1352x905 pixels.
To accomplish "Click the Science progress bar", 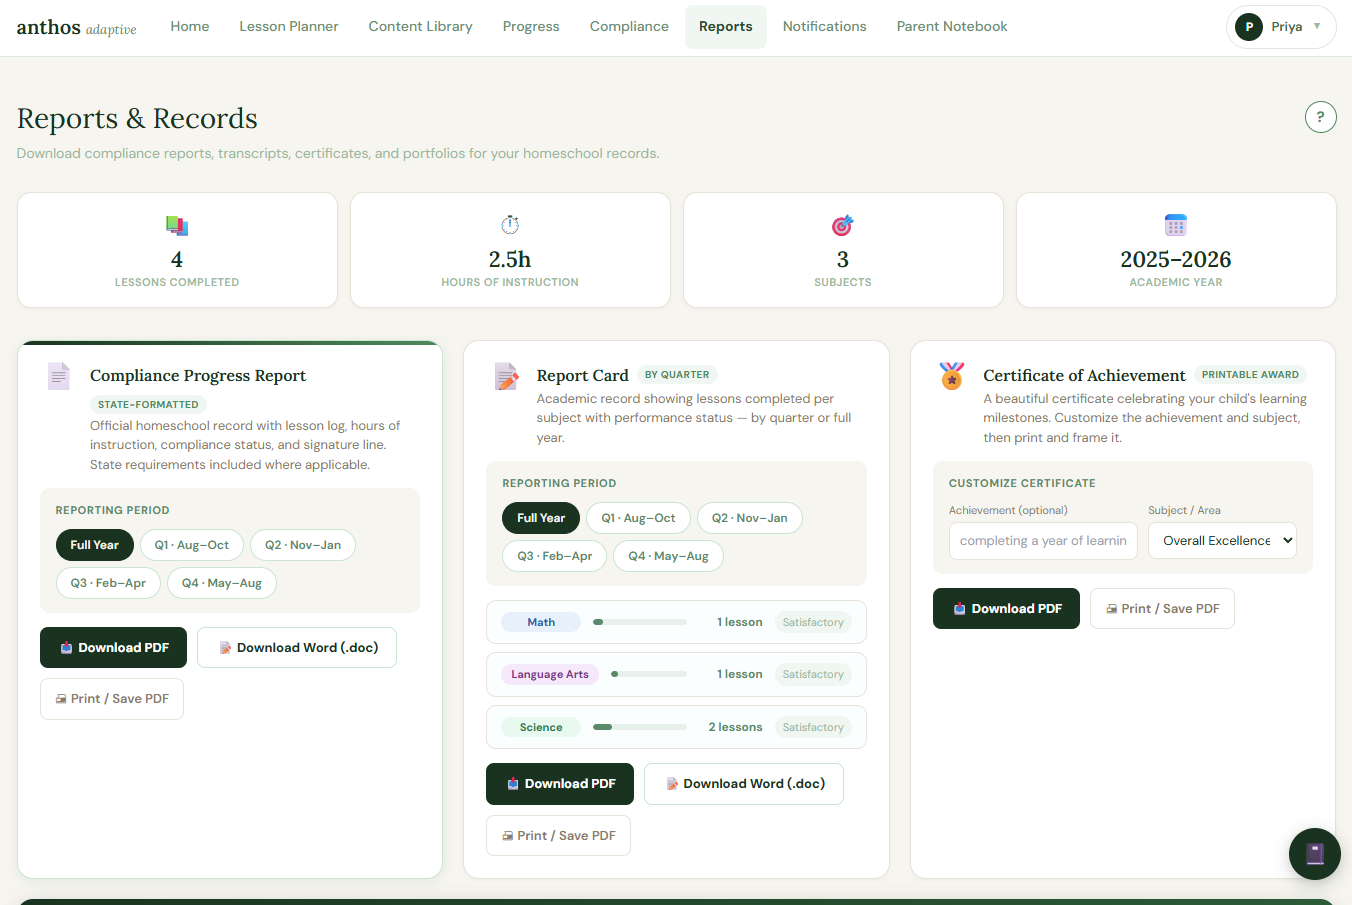I will [638, 727].
